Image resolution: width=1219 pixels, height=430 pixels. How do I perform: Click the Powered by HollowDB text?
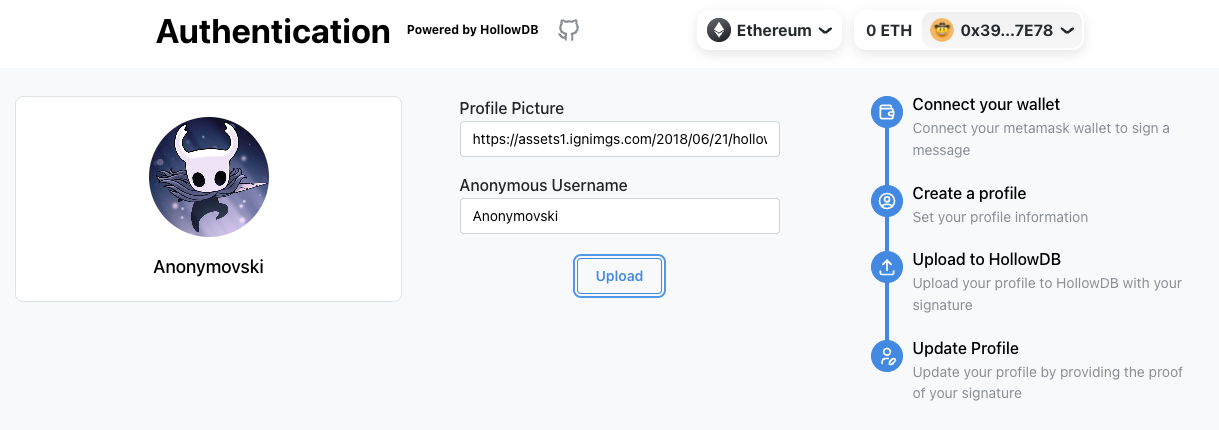click(x=472, y=30)
